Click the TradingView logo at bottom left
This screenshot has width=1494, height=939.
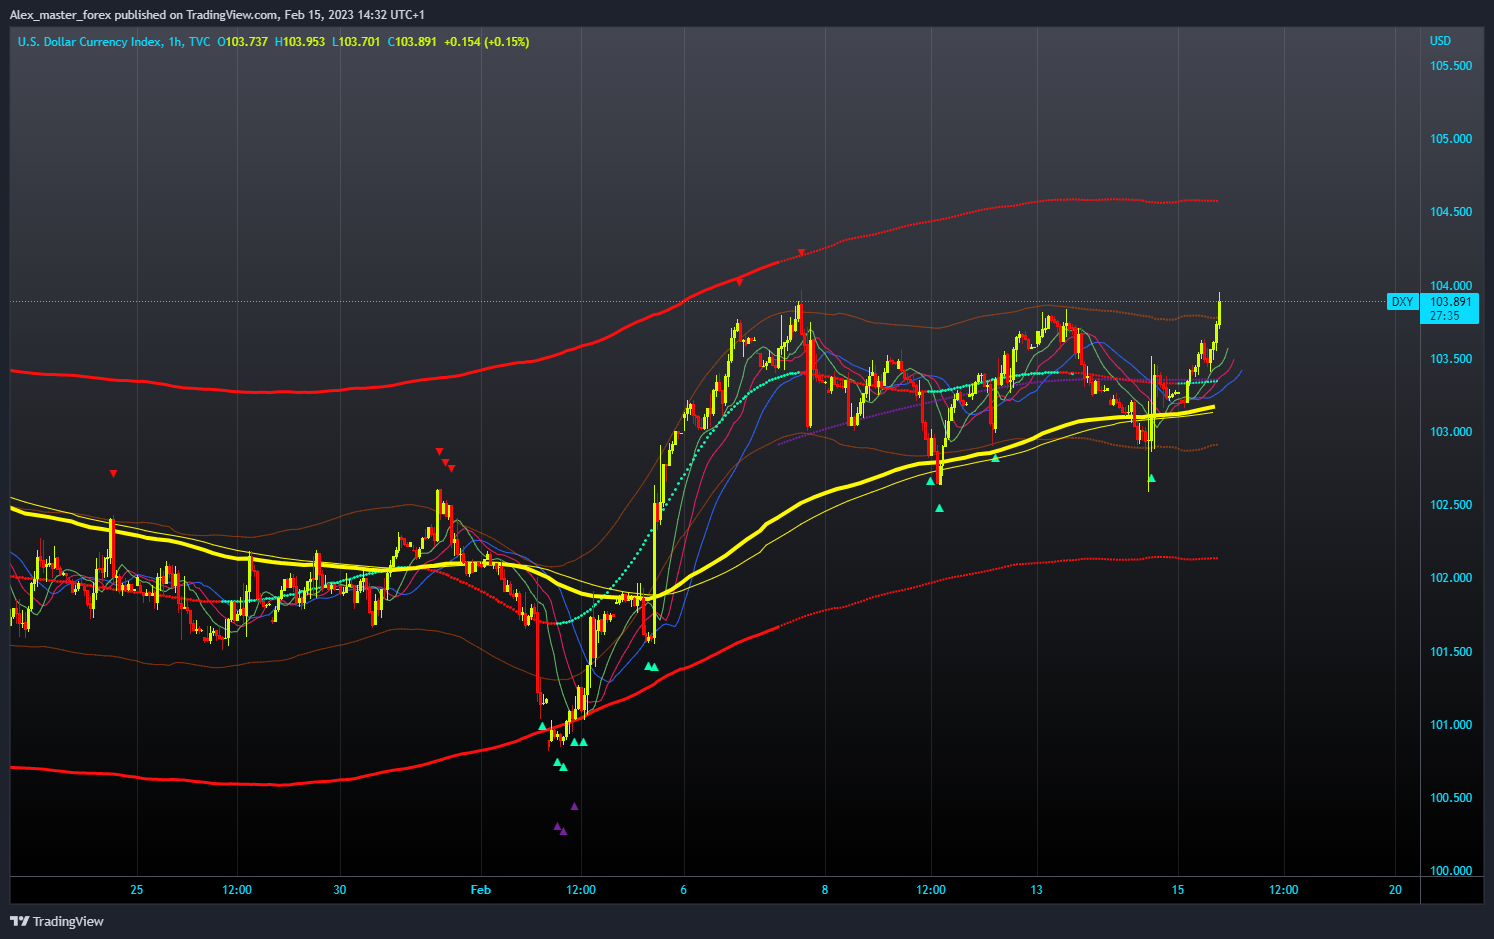[57, 921]
